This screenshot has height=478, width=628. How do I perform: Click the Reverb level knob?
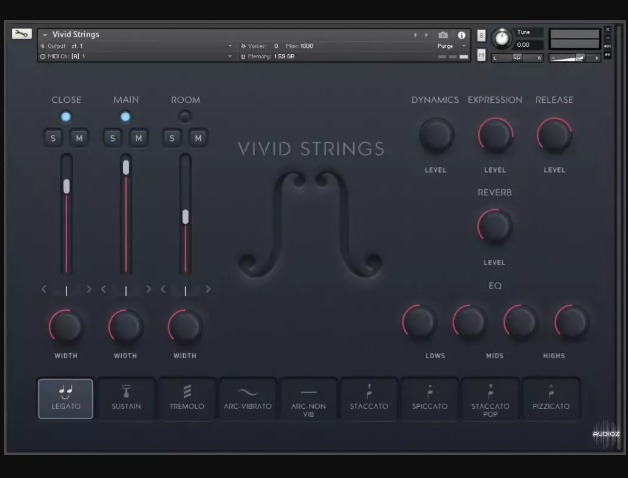[495, 226]
